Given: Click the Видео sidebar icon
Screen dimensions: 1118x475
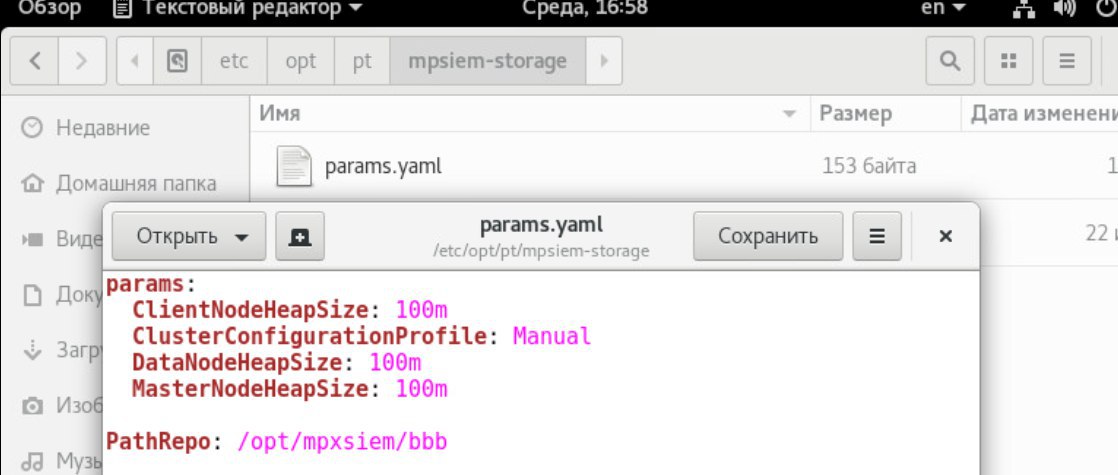Looking at the screenshot, I should pos(31,240).
